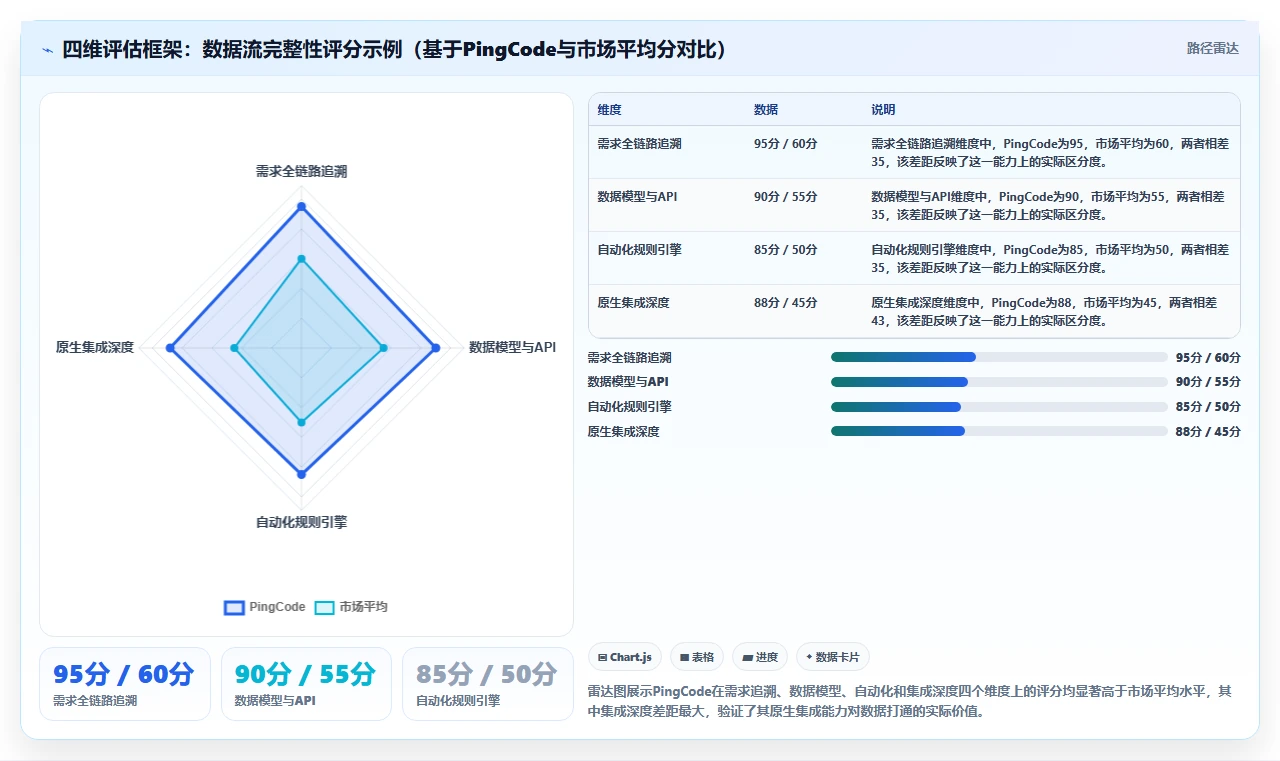Screen dimensions: 1280x761
Task: Open the 95分 / 60分 data card
Action: tap(125, 684)
